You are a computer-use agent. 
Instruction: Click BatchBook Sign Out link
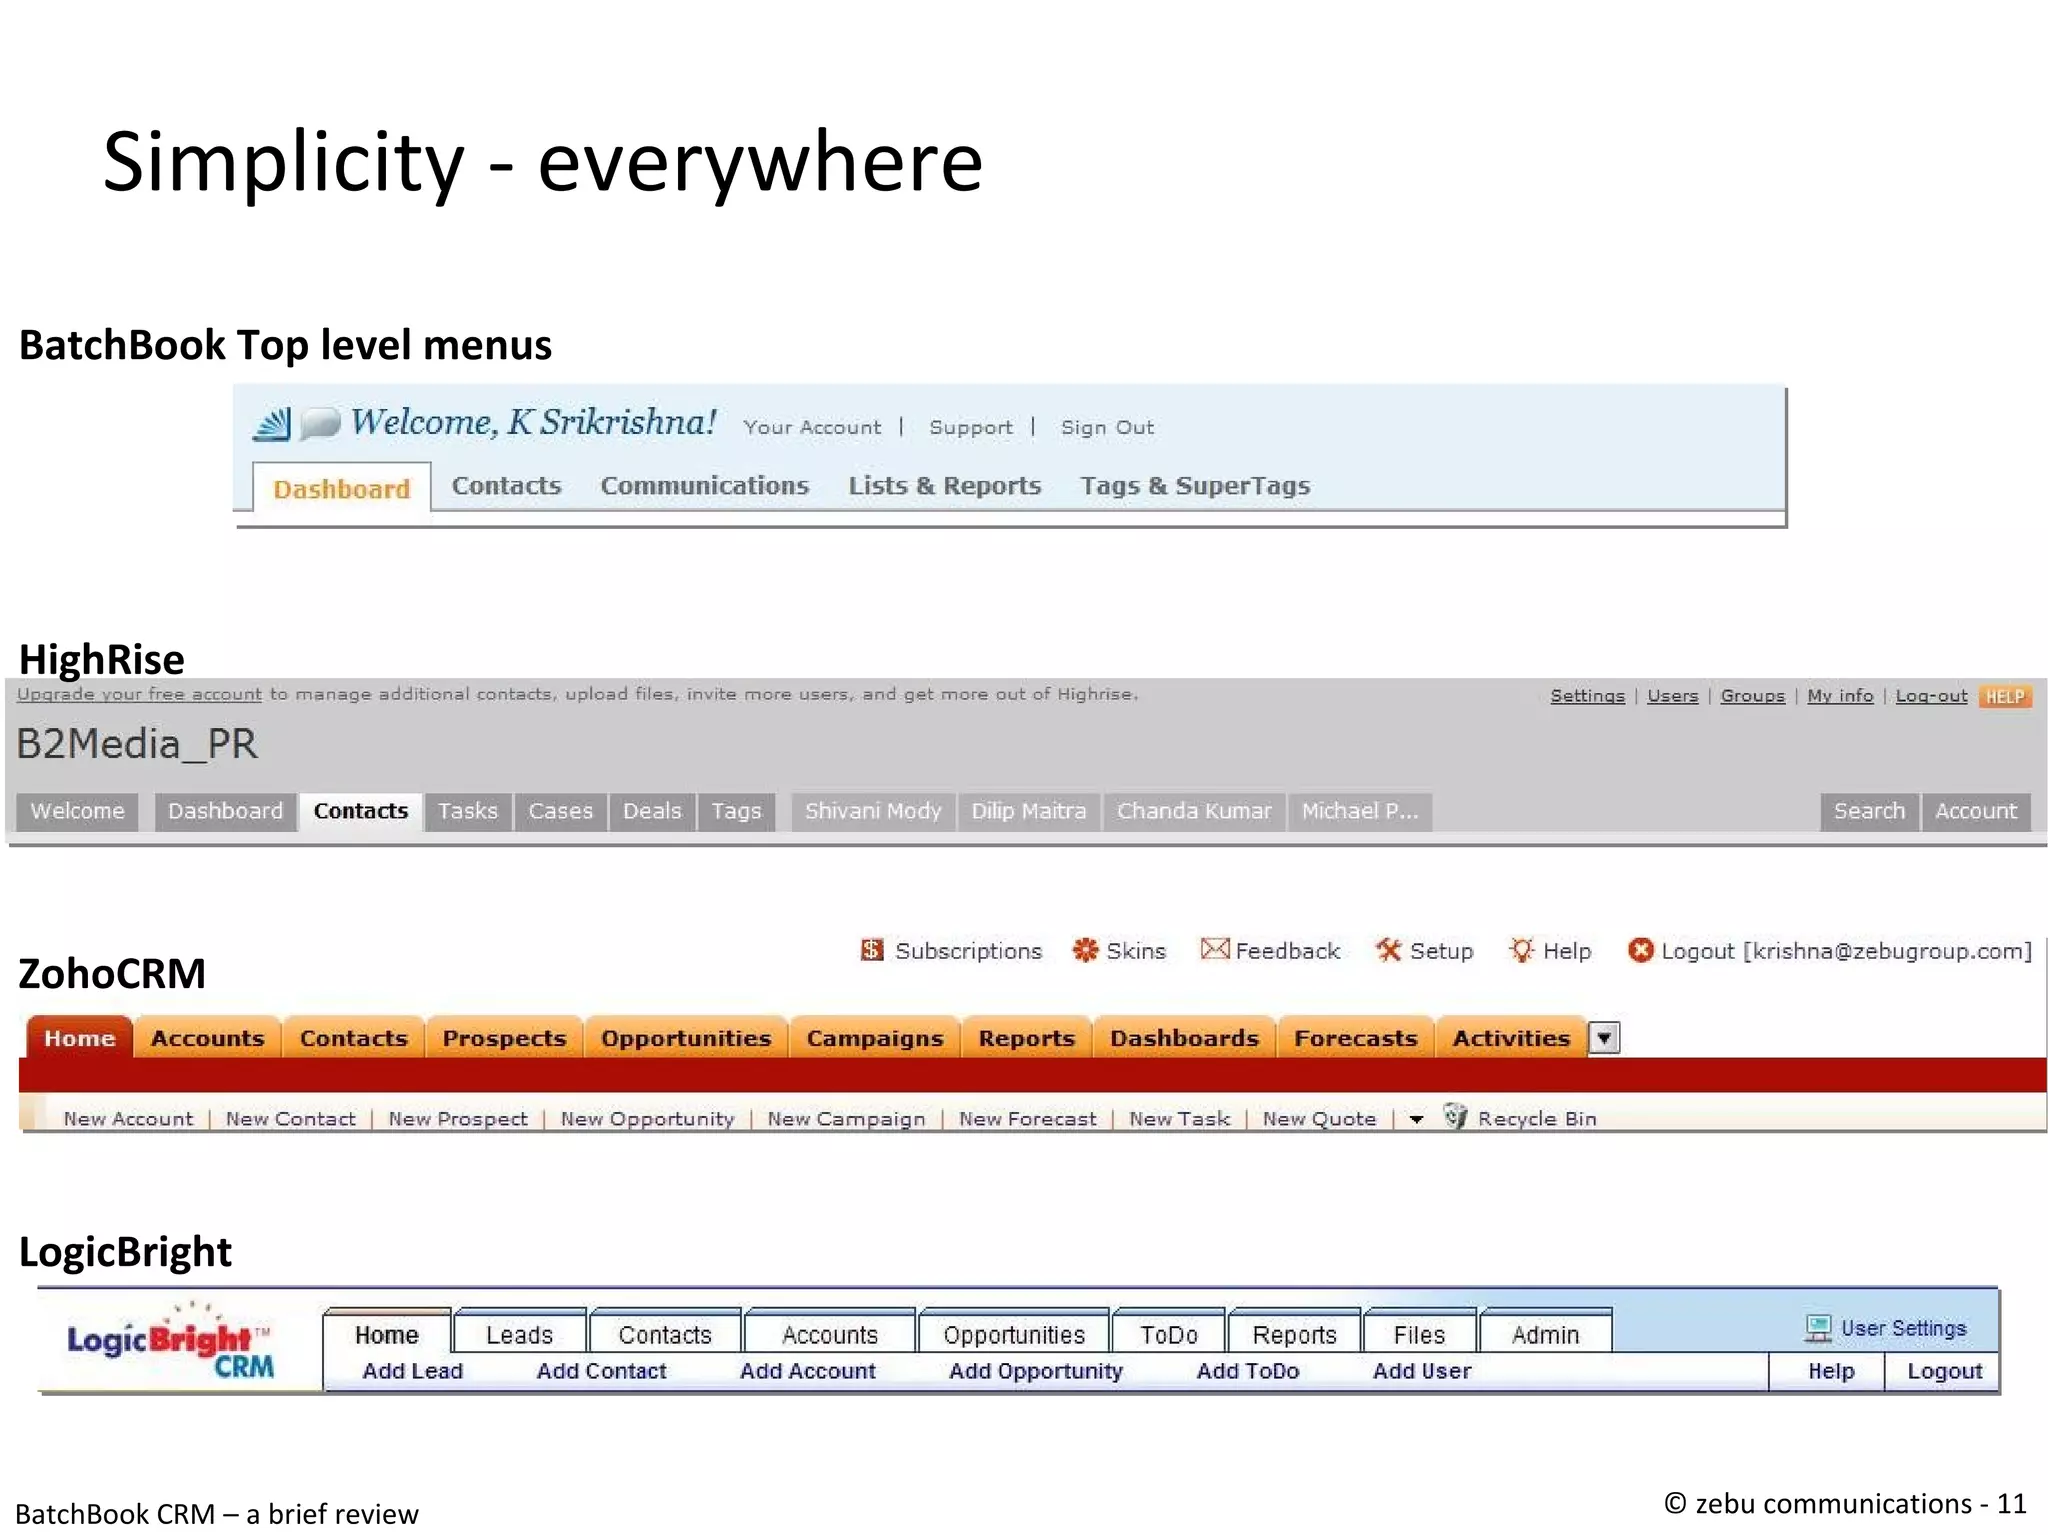click(1107, 427)
